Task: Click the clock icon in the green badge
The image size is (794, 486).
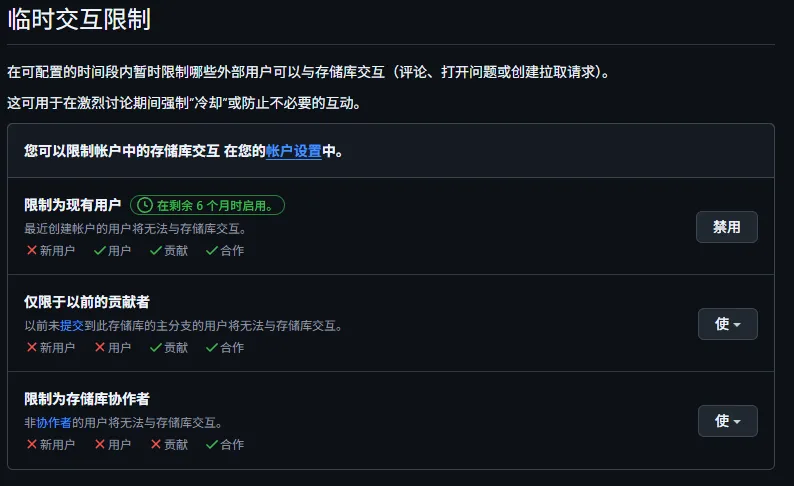Action: click(145, 205)
